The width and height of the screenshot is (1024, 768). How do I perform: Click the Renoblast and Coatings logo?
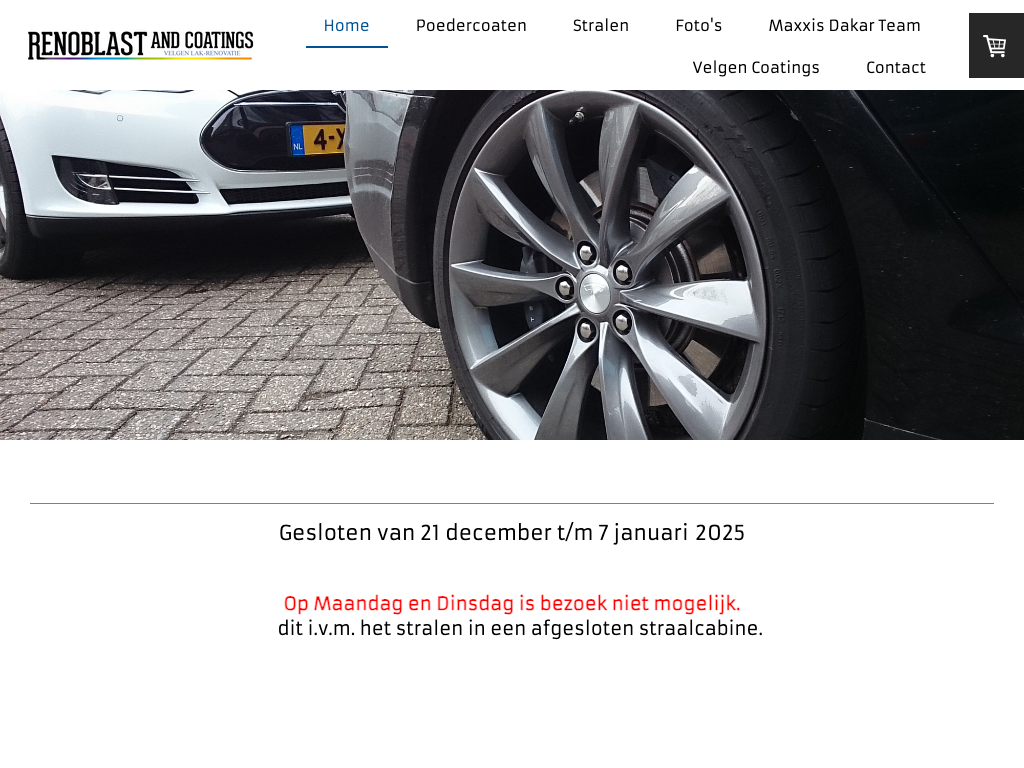coord(140,45)
